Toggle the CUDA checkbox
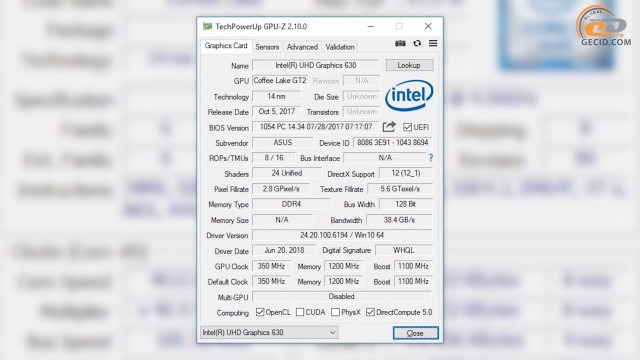This screenshot has width=640, height=360. [300, 312]
